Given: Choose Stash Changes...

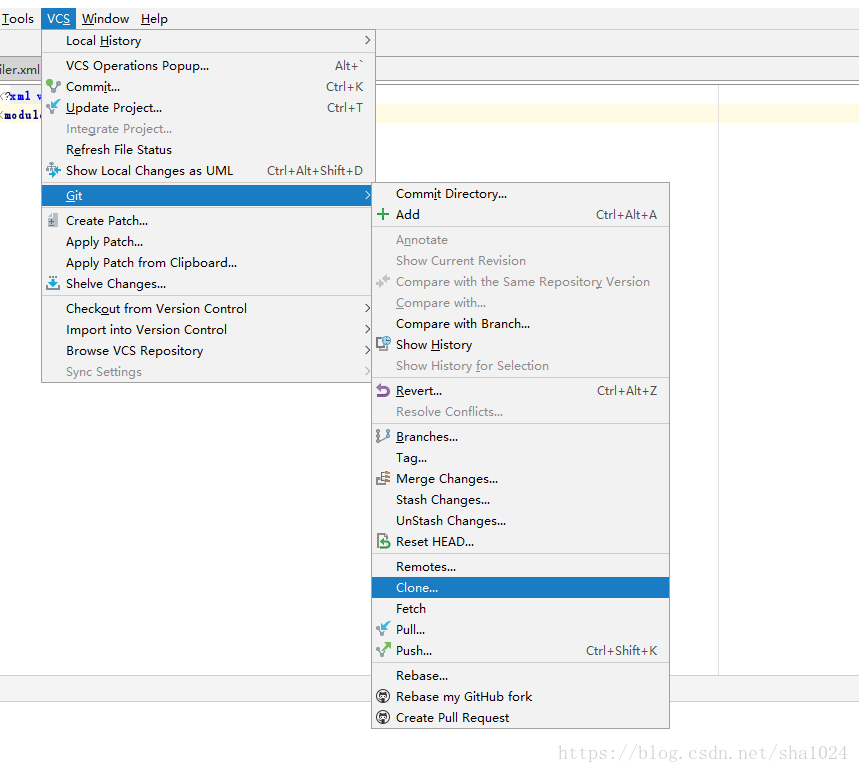Looking at the screenshot, I should 520,500.
